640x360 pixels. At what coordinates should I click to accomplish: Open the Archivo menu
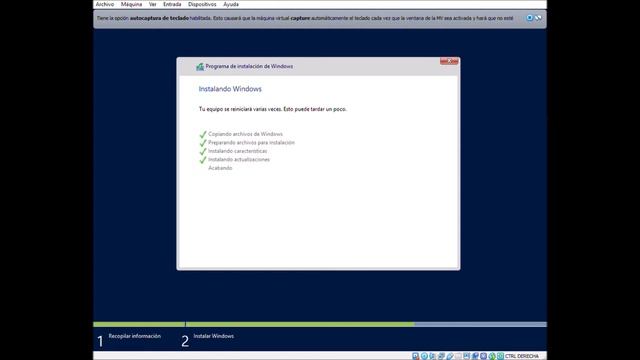click(105, 4)
